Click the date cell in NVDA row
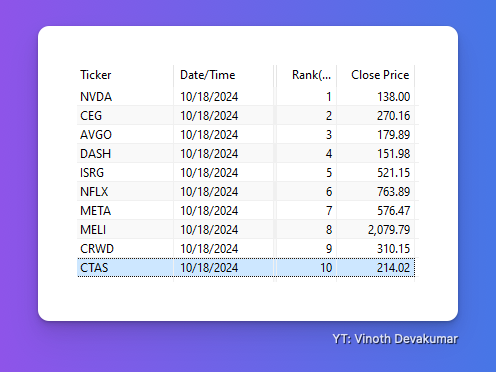The image size is (496, 372). click(223, 97)
